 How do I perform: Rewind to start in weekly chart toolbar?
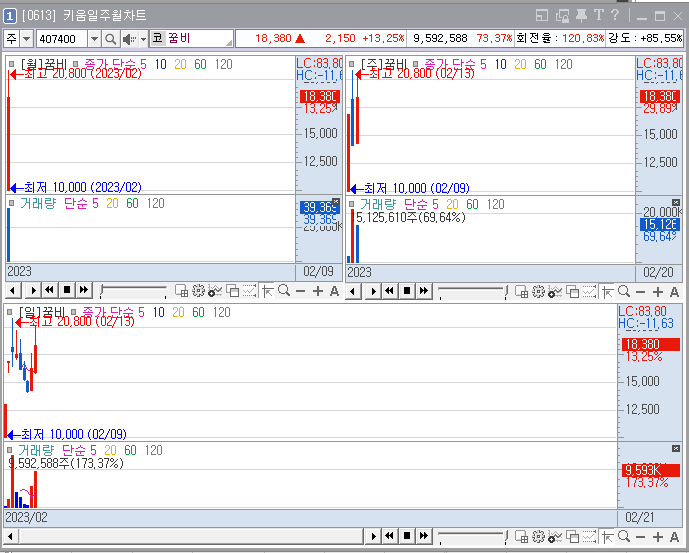[x=389, y=291]
